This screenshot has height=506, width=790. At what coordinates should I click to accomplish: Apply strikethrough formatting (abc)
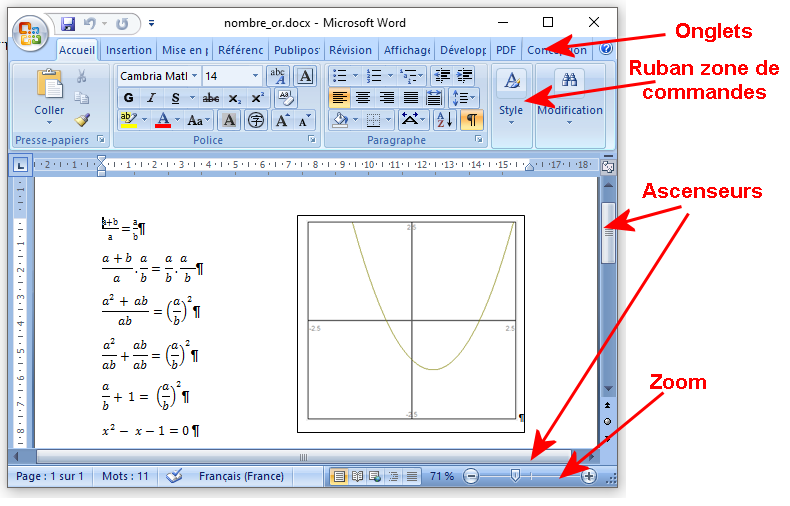pos(210,98)
